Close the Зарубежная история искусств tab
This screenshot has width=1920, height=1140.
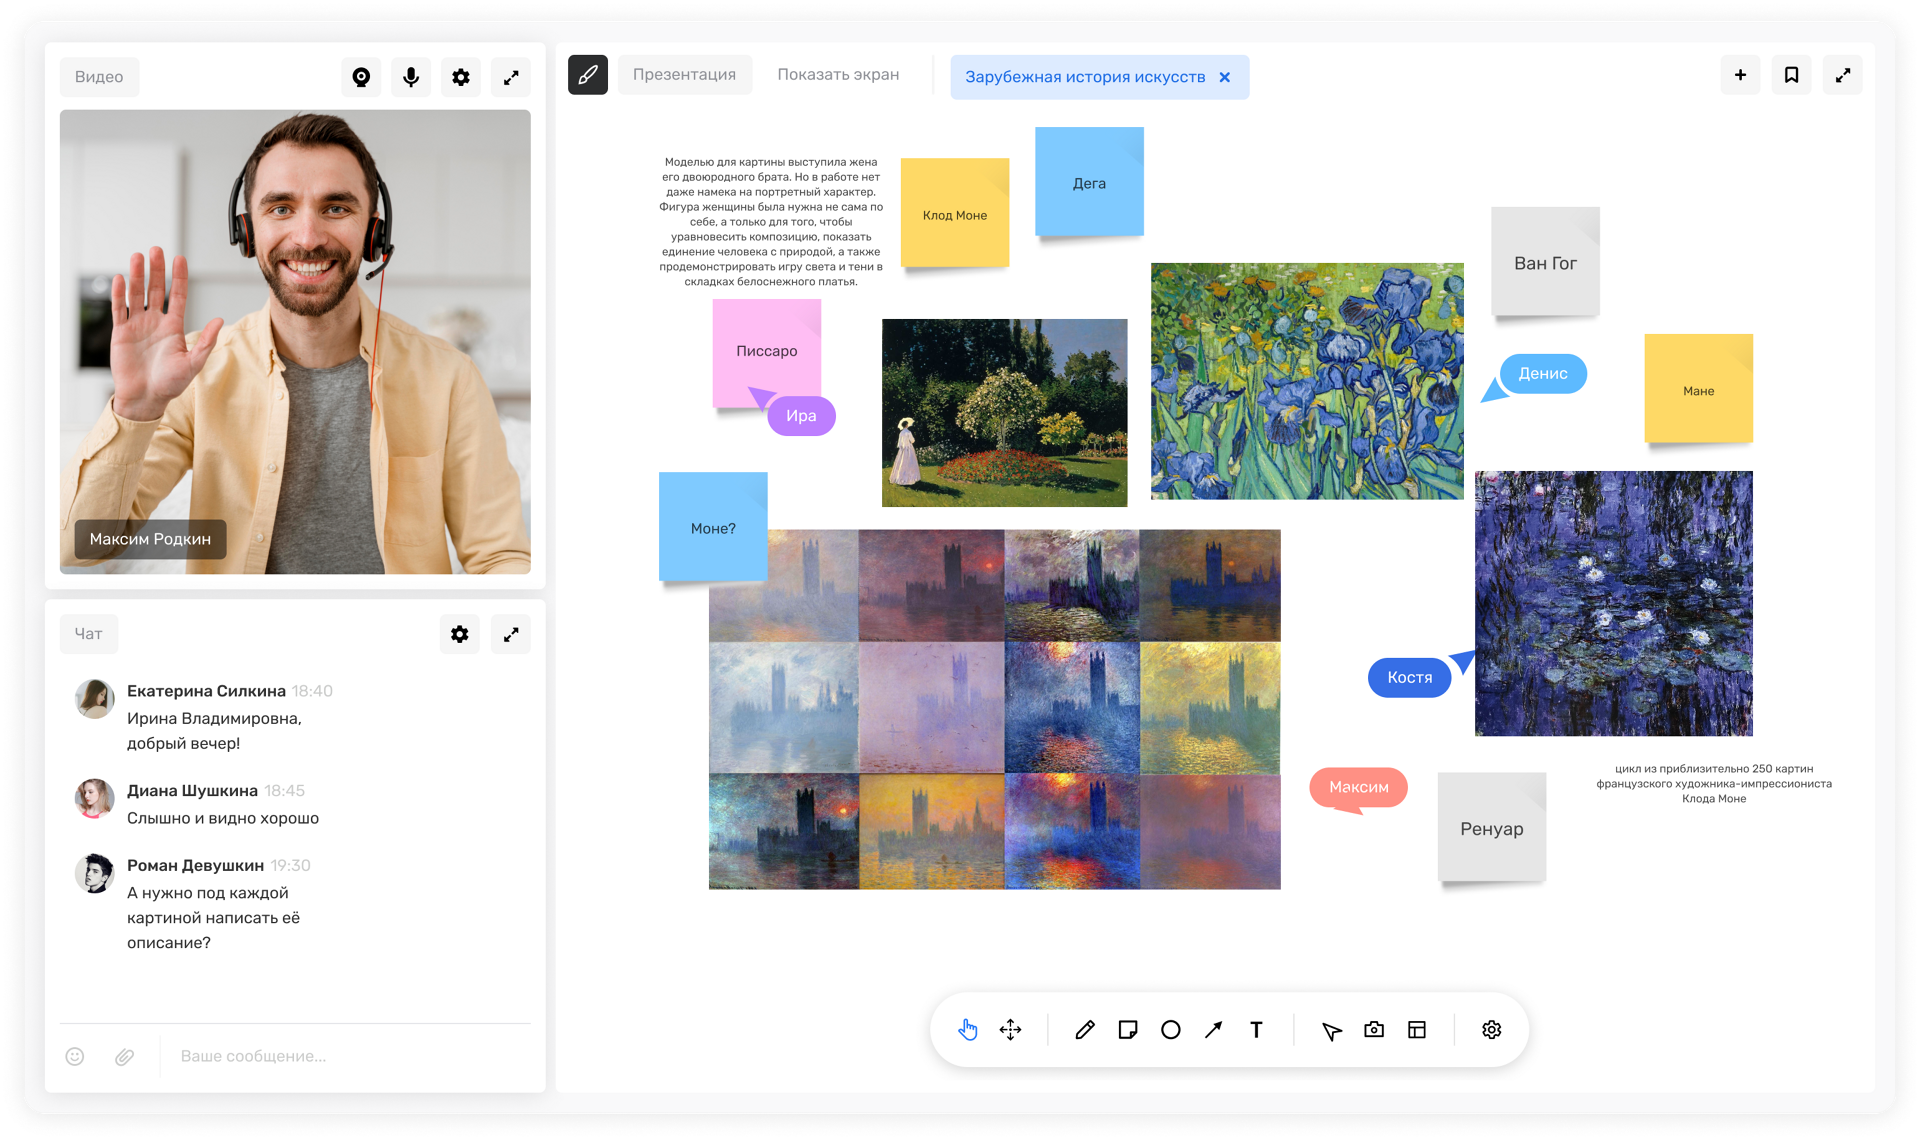(1225, 77)
